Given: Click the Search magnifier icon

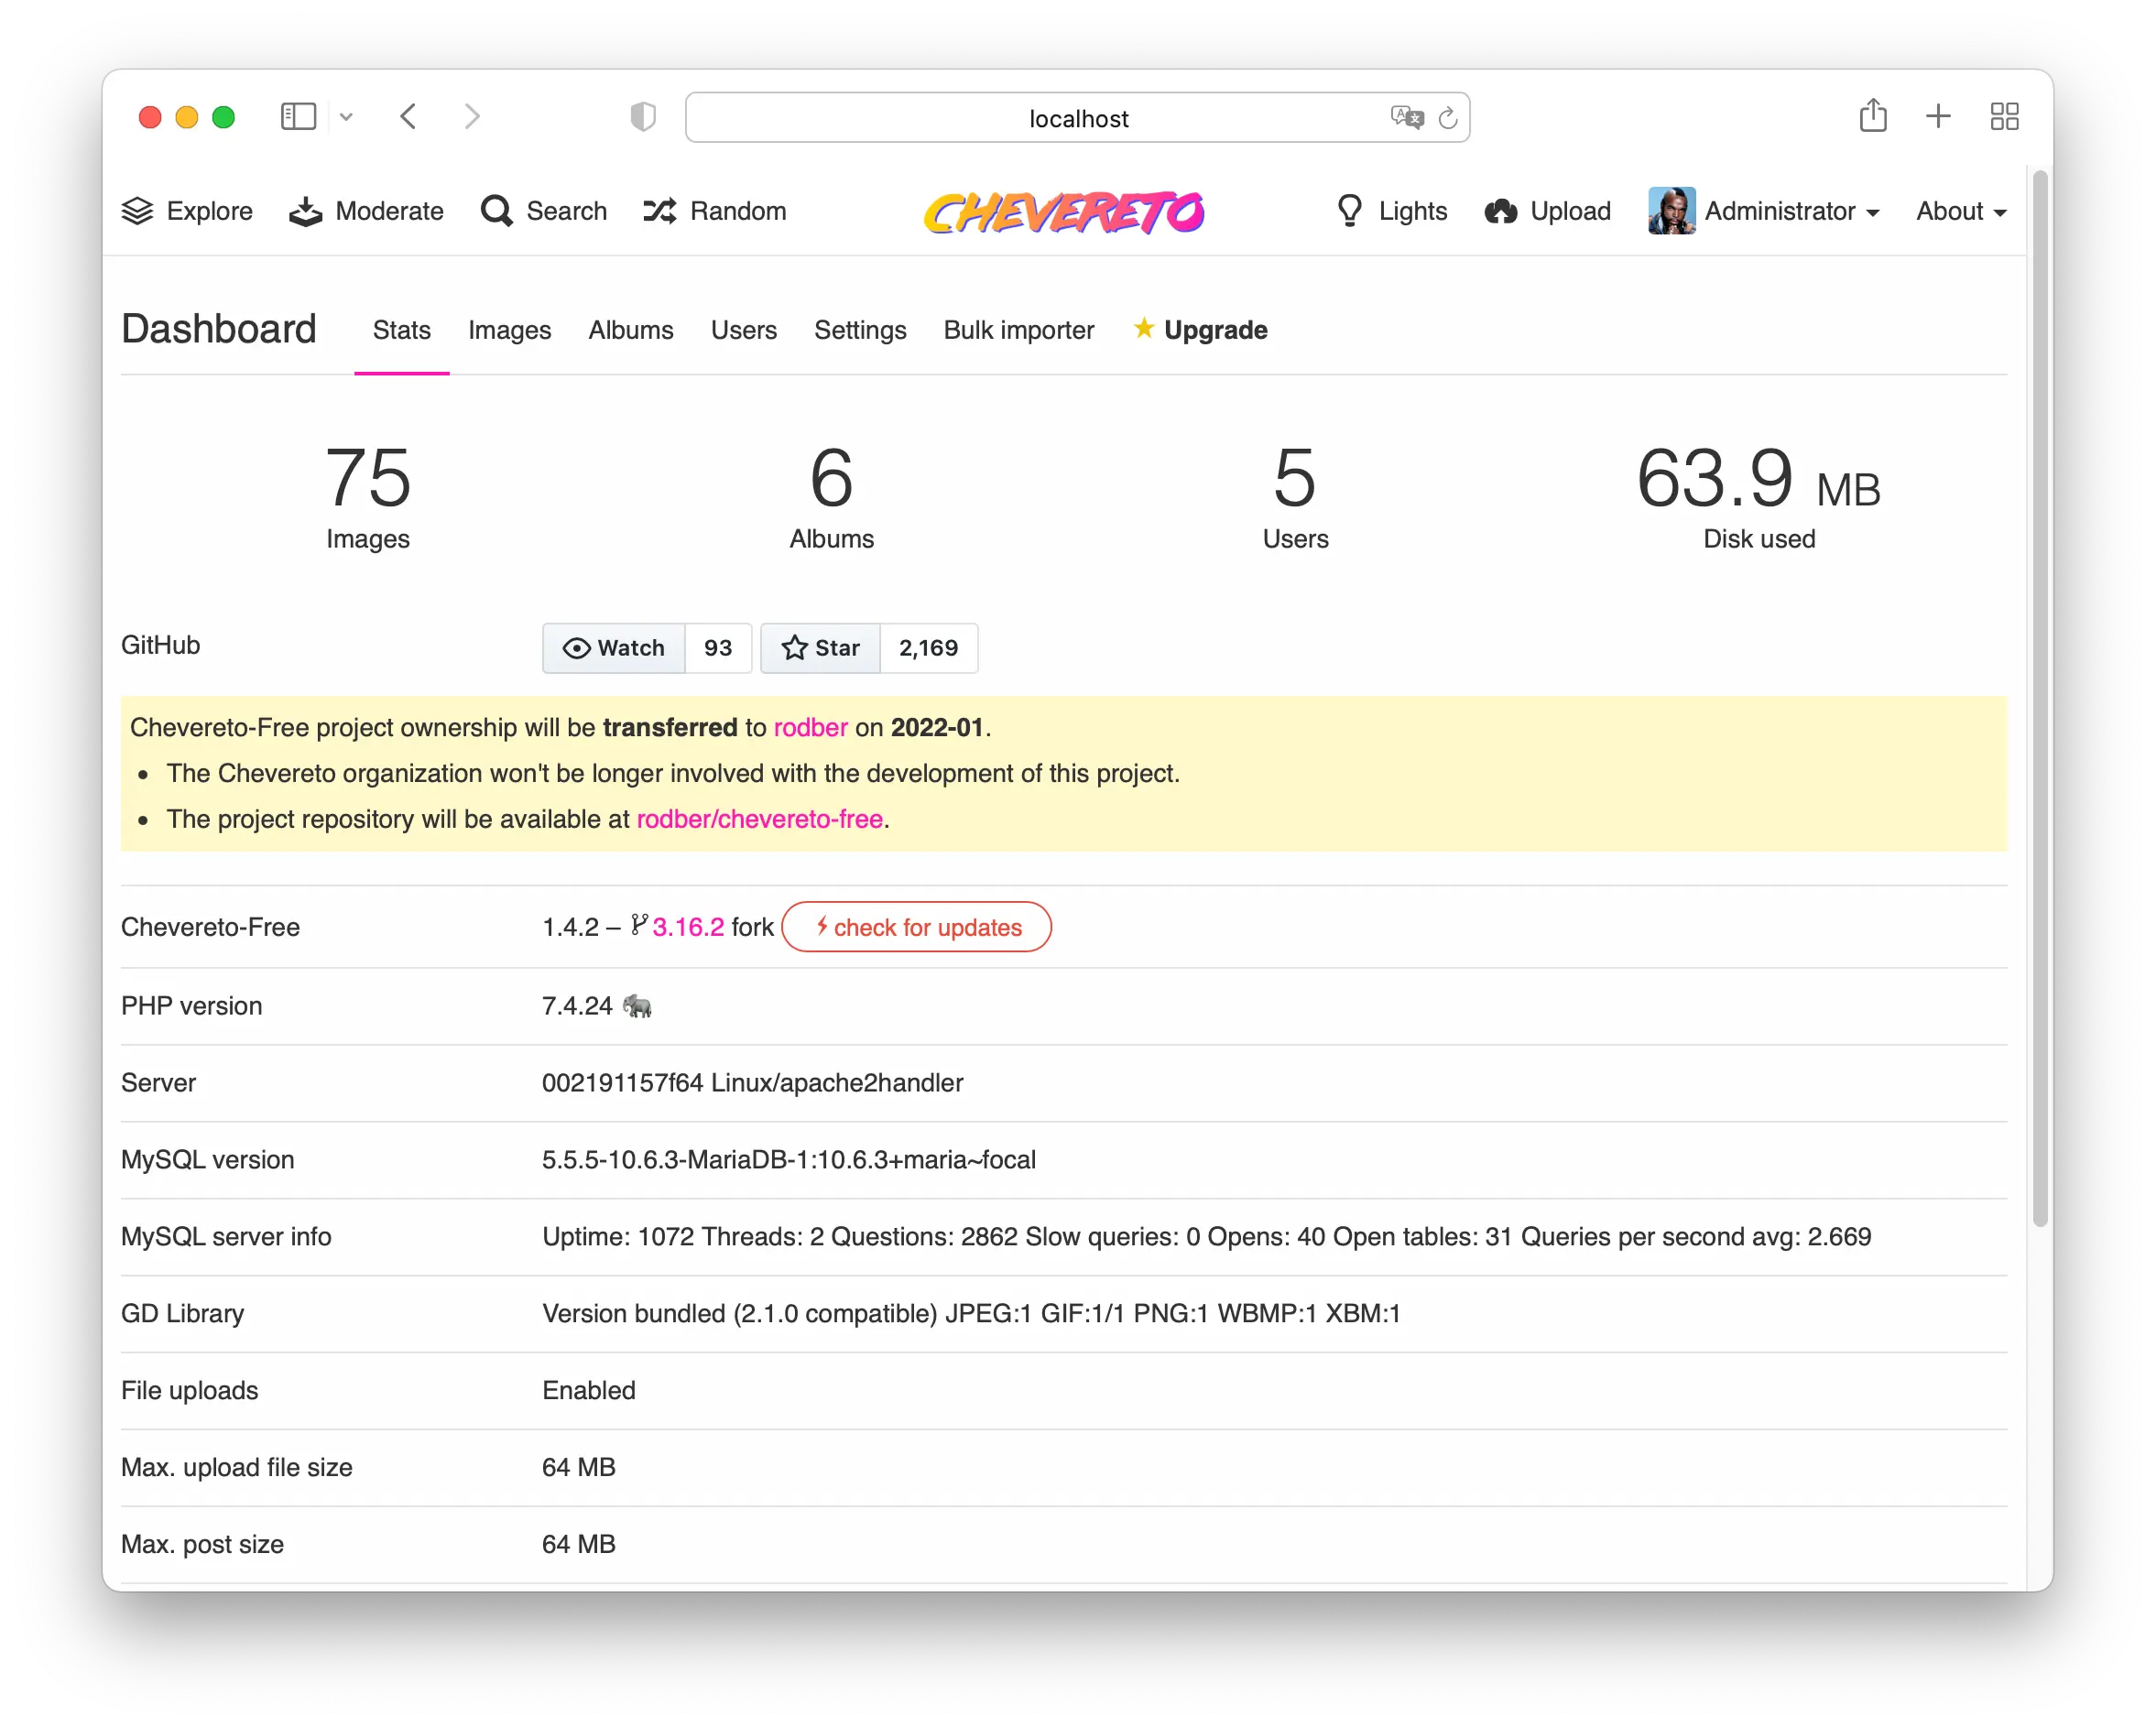Looking at the screenshot, I should (x=496, y=211).
